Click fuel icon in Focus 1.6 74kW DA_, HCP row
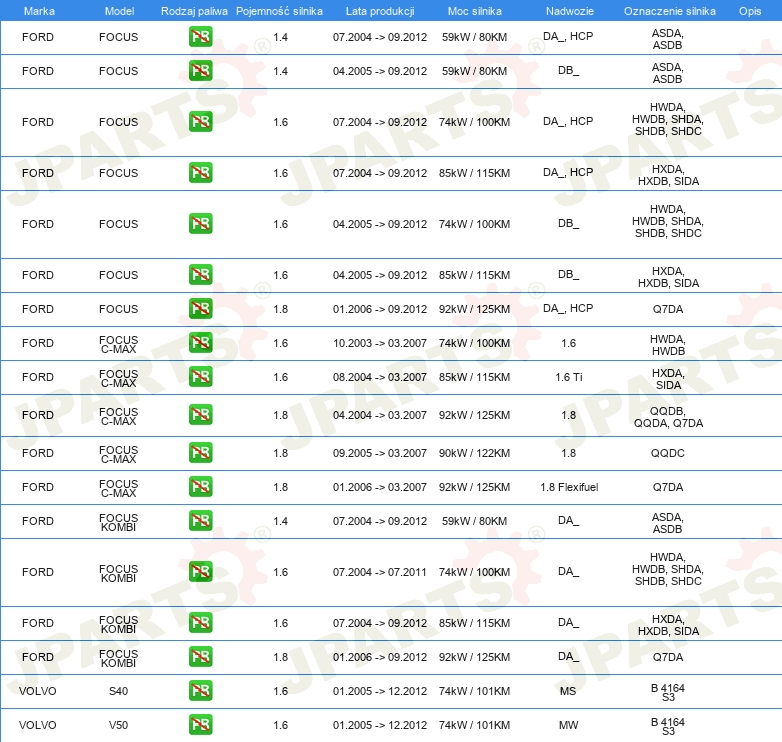This screenshot has height=742, width=782. 200,122
